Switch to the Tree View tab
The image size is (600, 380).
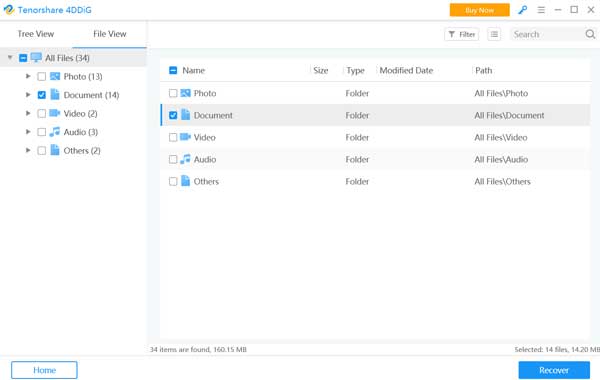[x=36, y=34]
